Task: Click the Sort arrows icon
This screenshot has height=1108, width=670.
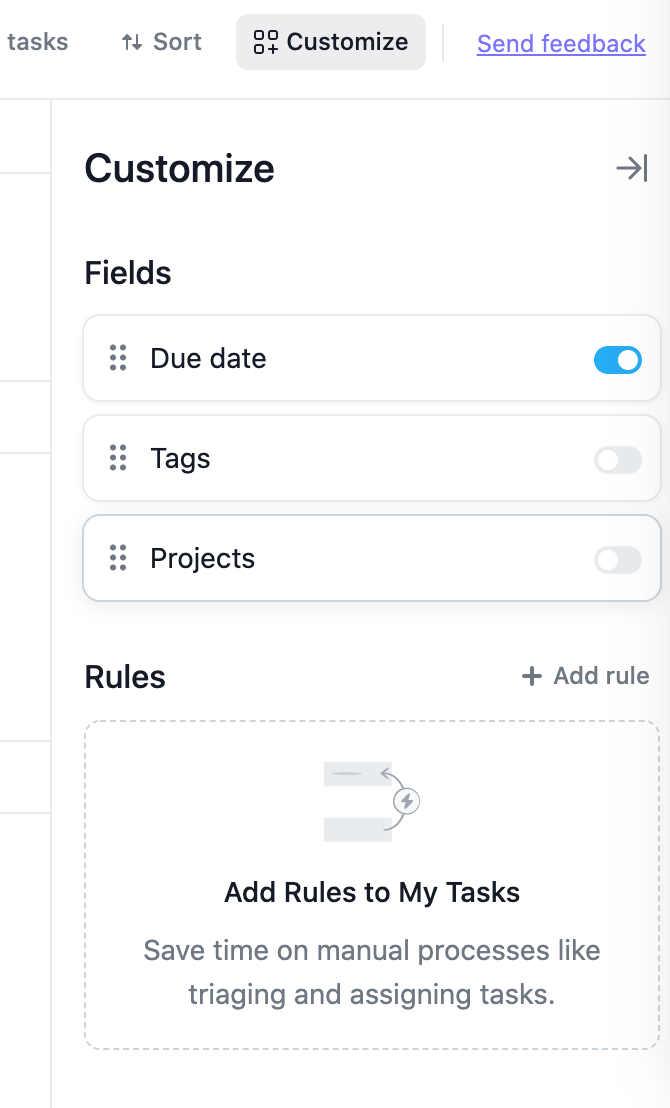Action: (131, 42)
